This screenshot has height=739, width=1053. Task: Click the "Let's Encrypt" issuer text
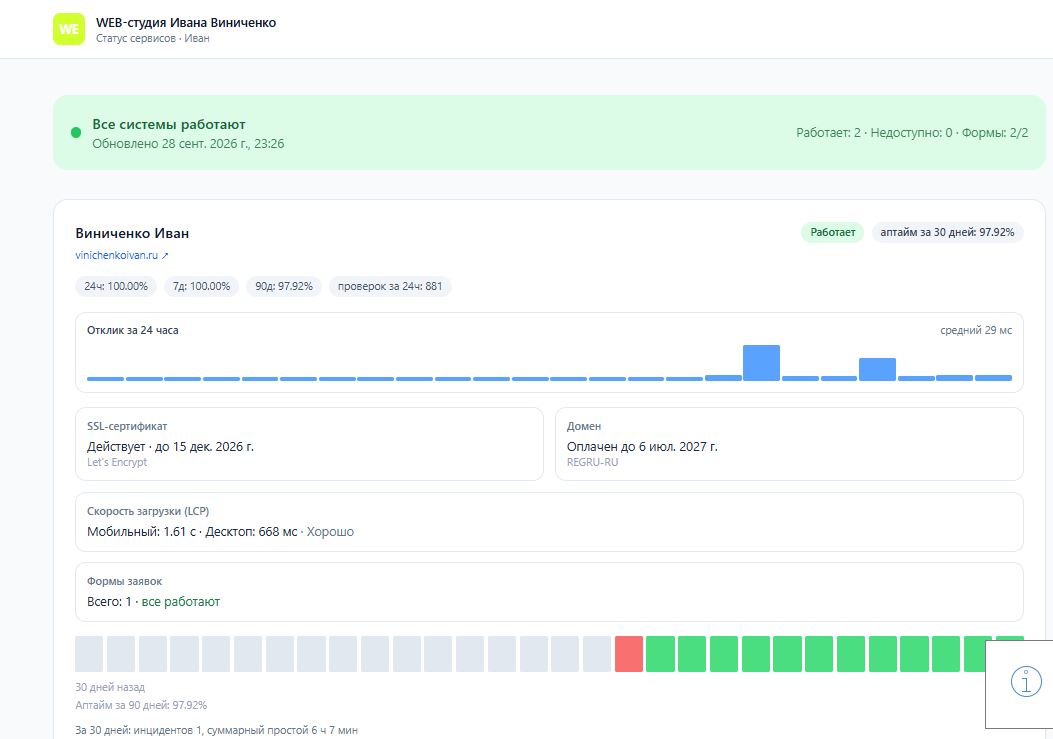click(117, 462)
